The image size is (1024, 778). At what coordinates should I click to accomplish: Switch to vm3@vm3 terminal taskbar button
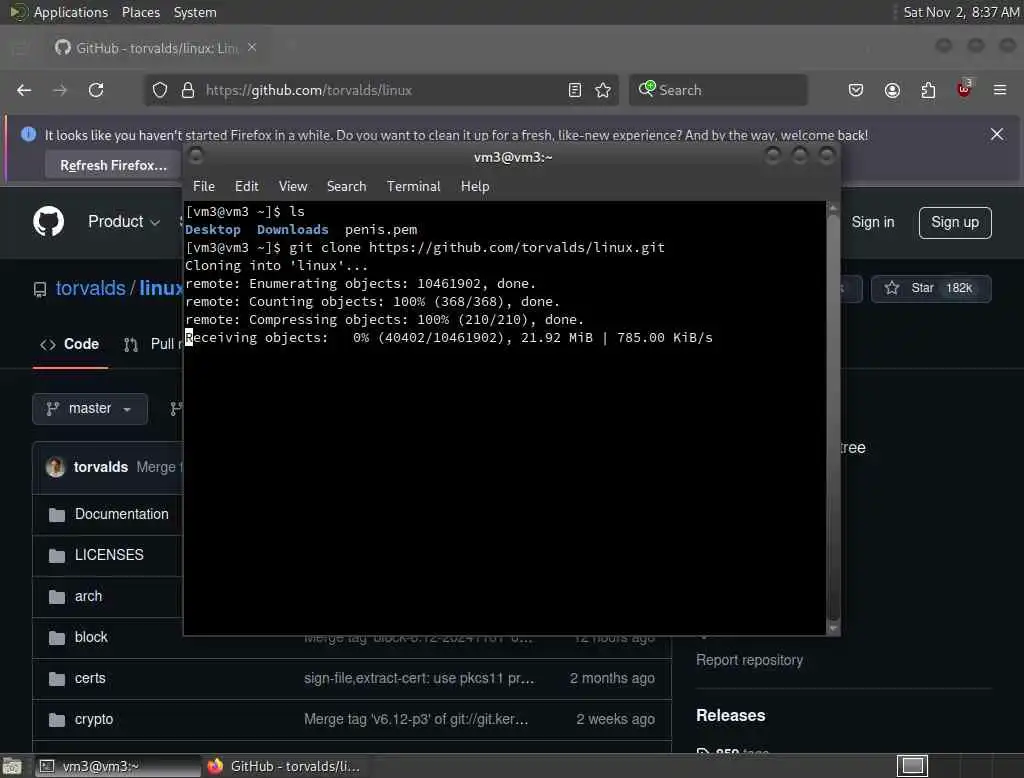pyautogui.click(x=118, y=766)
